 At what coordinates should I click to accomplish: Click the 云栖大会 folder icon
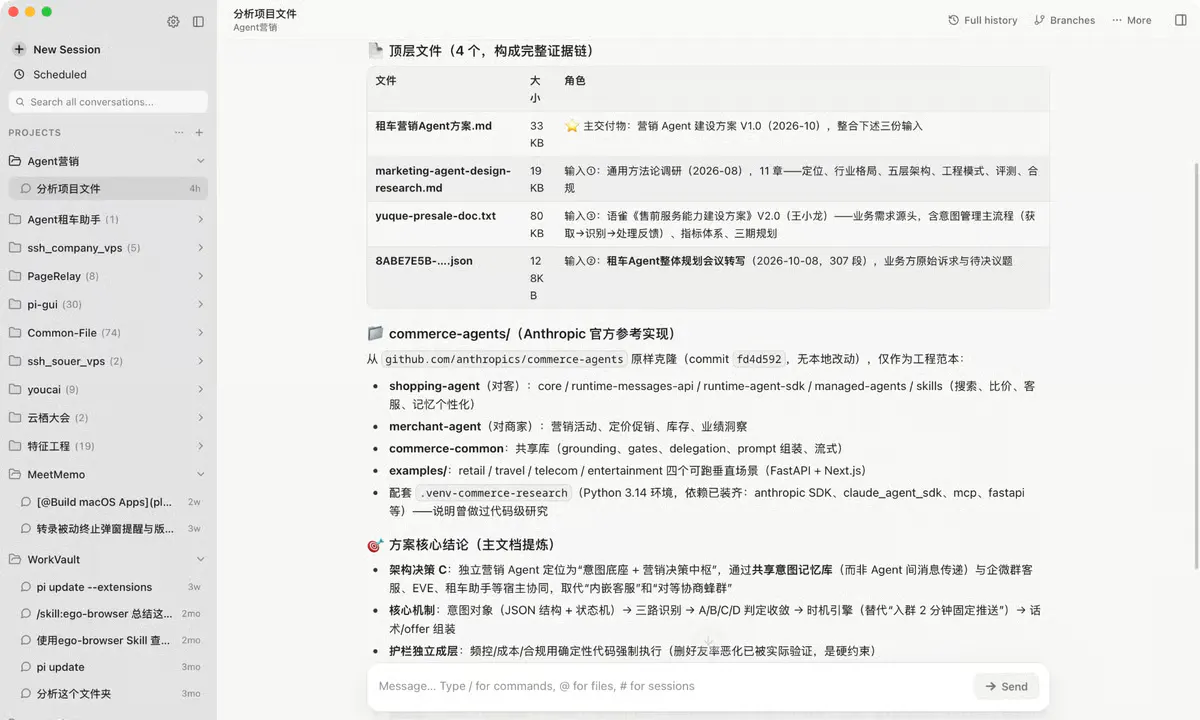(x=15, y=417)
